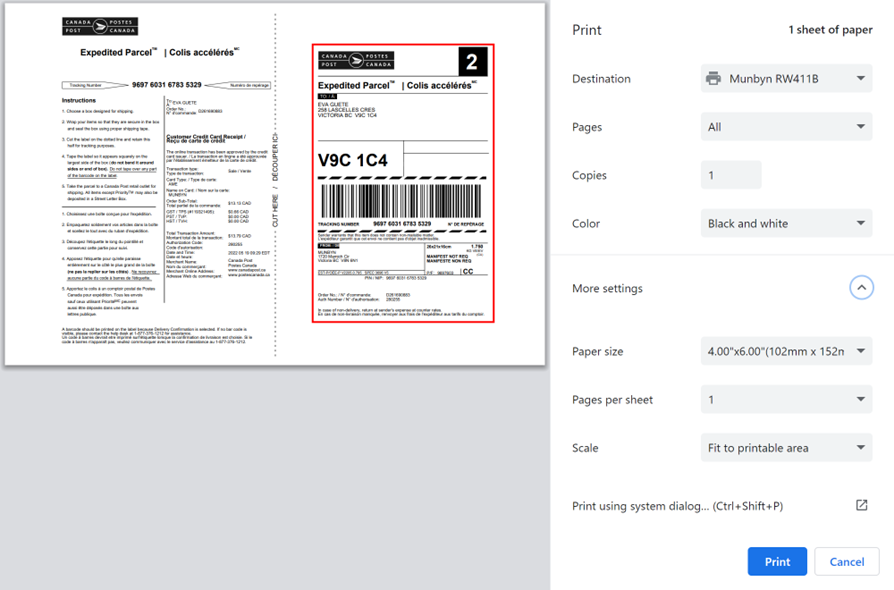Open the Pages dropdown set to All
Viewport: 894px width, 590px height.
click(786, 127)
